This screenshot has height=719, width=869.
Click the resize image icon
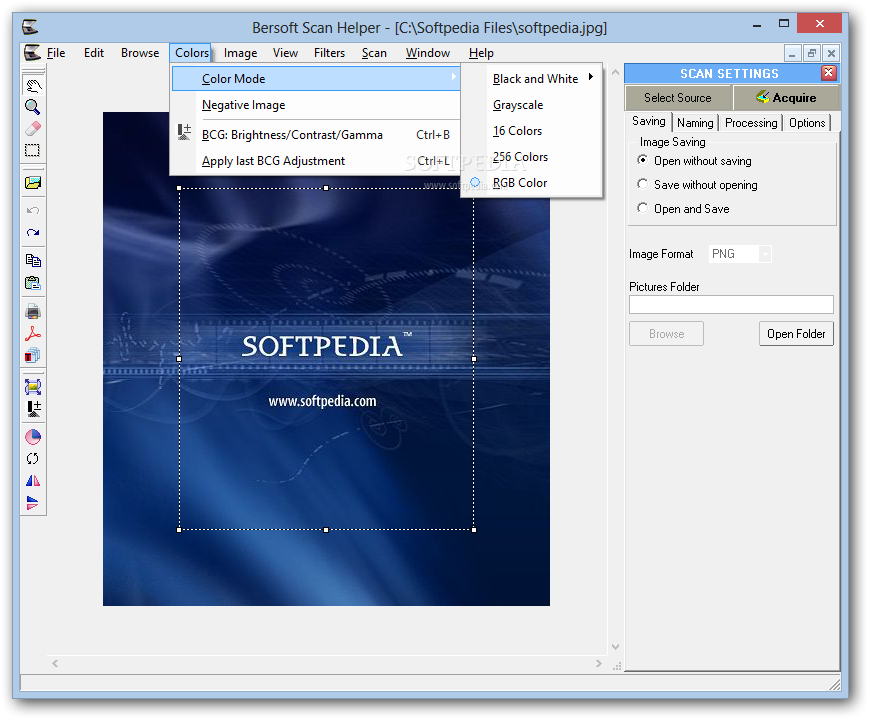click(x=33, y=386)
